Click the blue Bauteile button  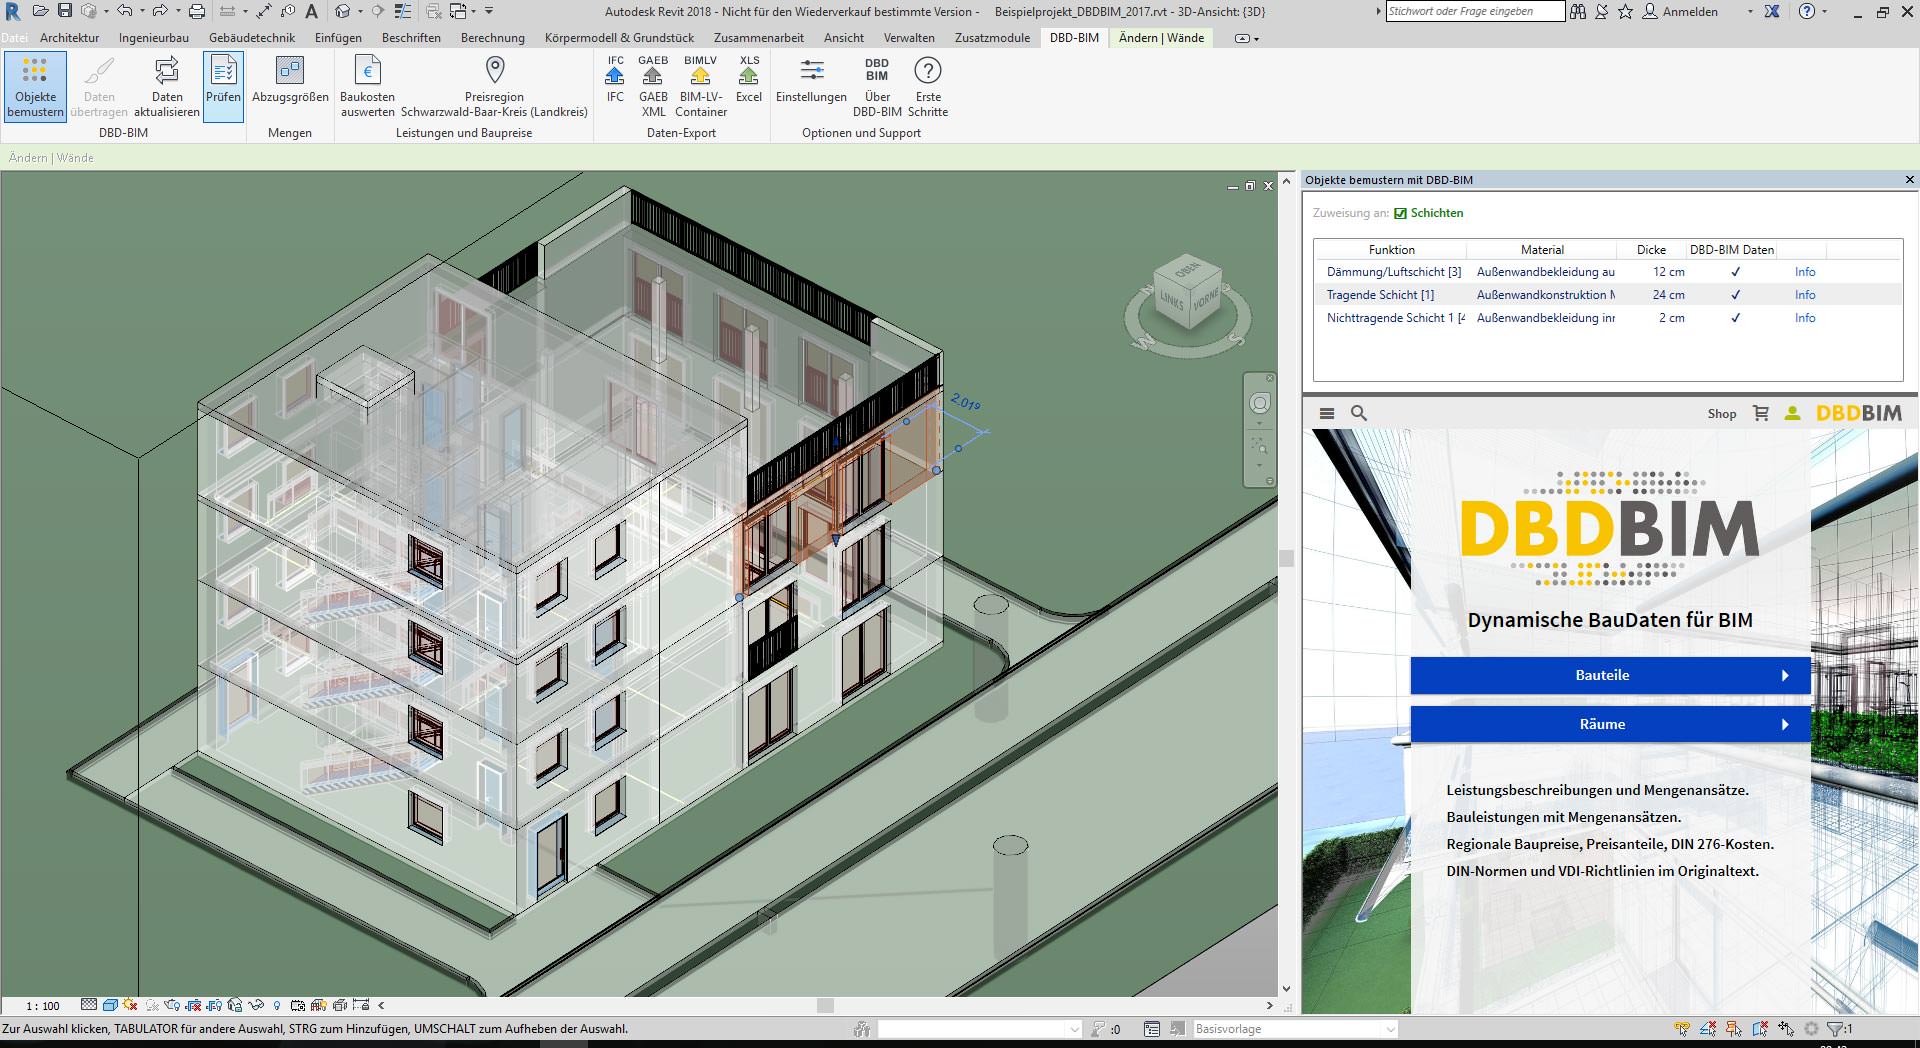(1610, 675)
